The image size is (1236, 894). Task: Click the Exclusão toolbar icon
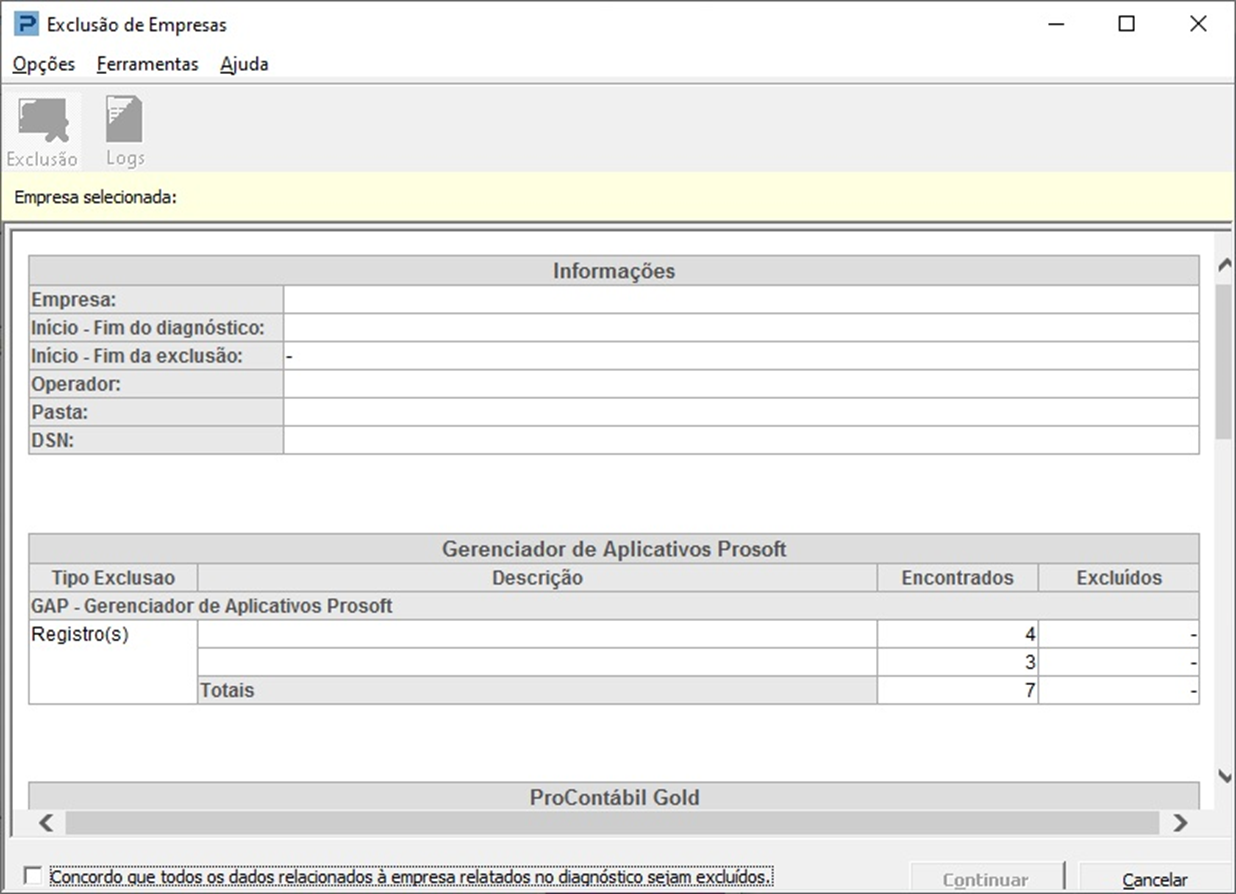[x=42, y=132]
